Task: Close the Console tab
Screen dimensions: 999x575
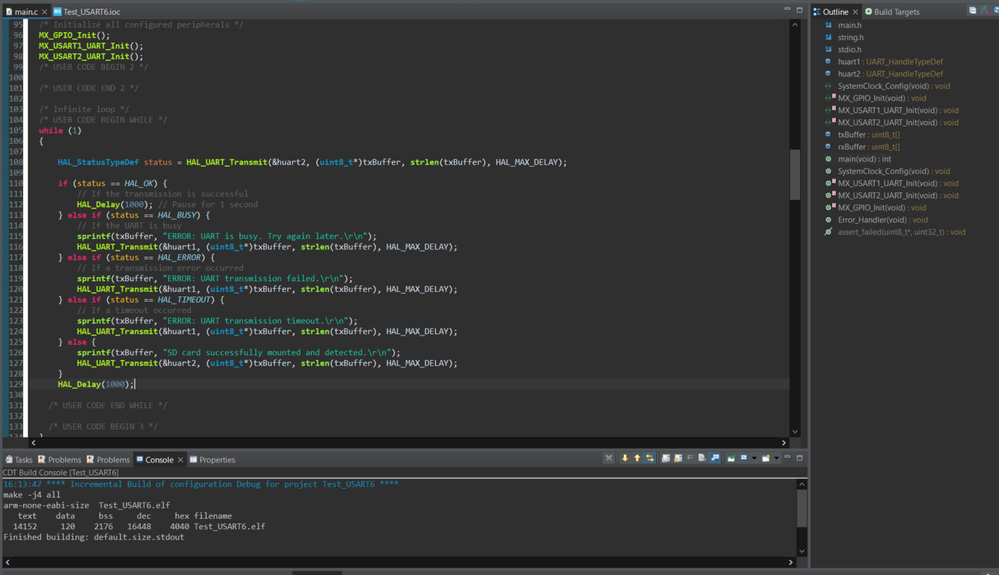Action: click(180, 459)
